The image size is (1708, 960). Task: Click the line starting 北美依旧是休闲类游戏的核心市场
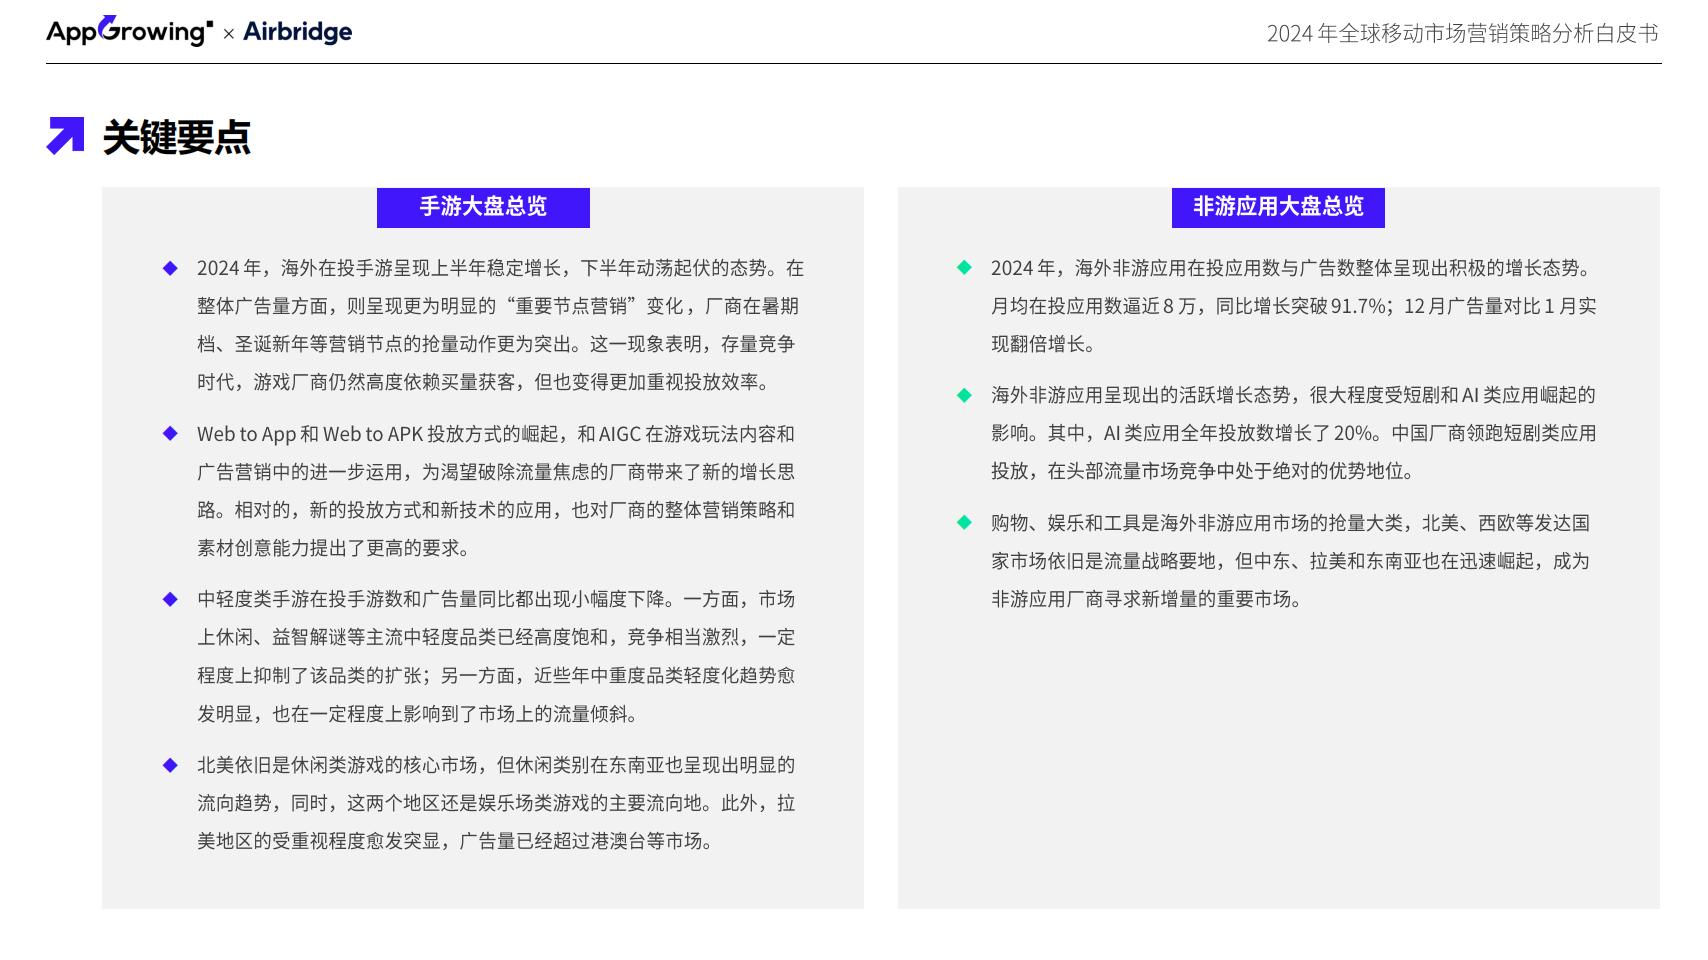tap(496, 765)
